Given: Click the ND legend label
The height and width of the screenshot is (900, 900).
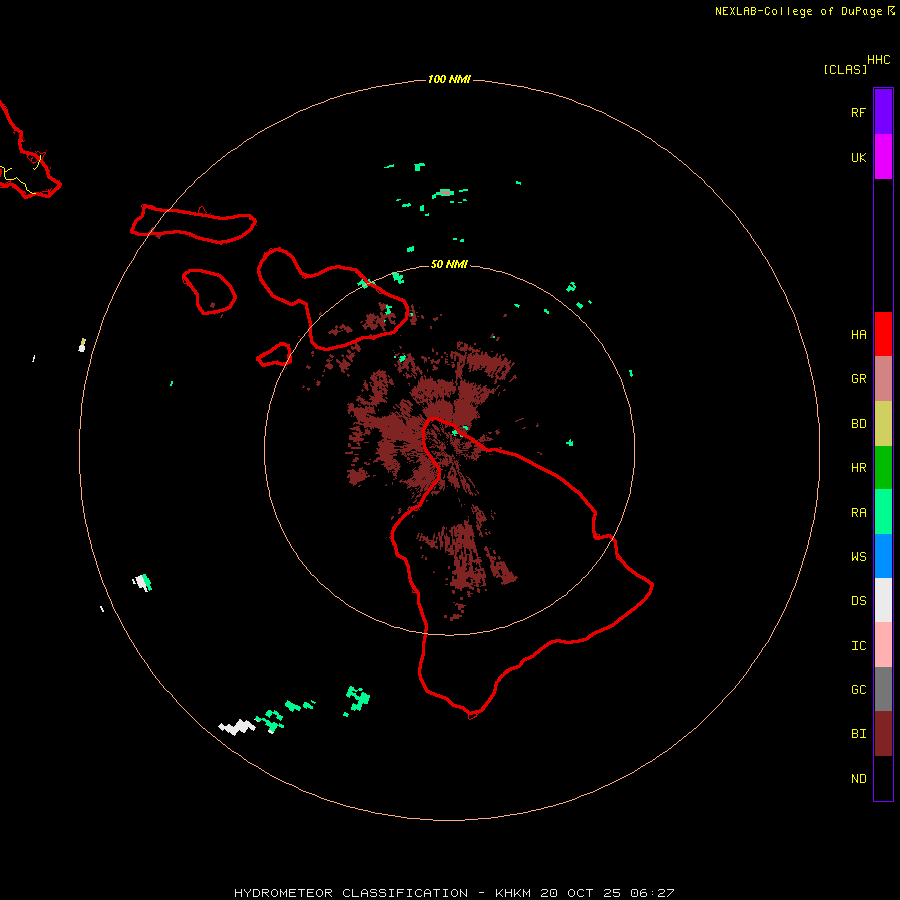Looking at the screenshot, I should point(858,779).
